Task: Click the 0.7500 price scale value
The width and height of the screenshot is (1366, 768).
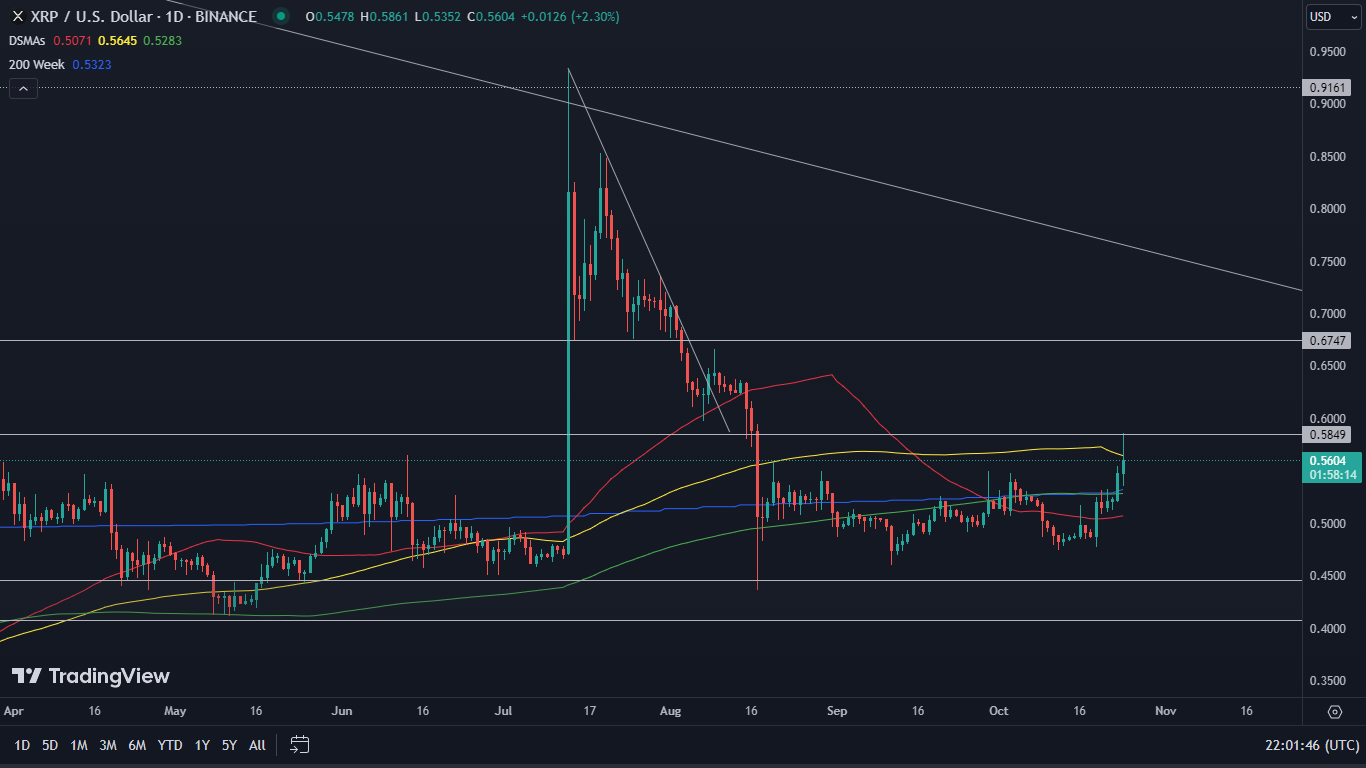Action: click(x=1328, y=261)
